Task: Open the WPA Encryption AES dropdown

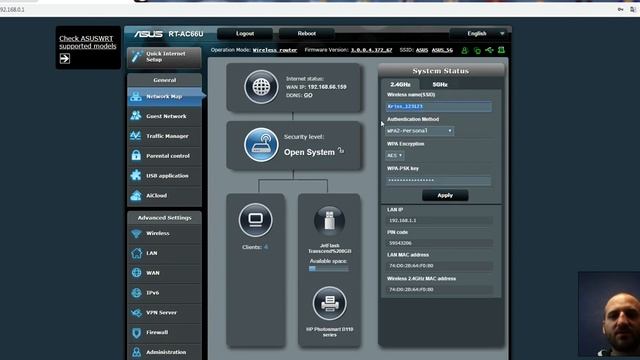Action: tap(394, 156)
